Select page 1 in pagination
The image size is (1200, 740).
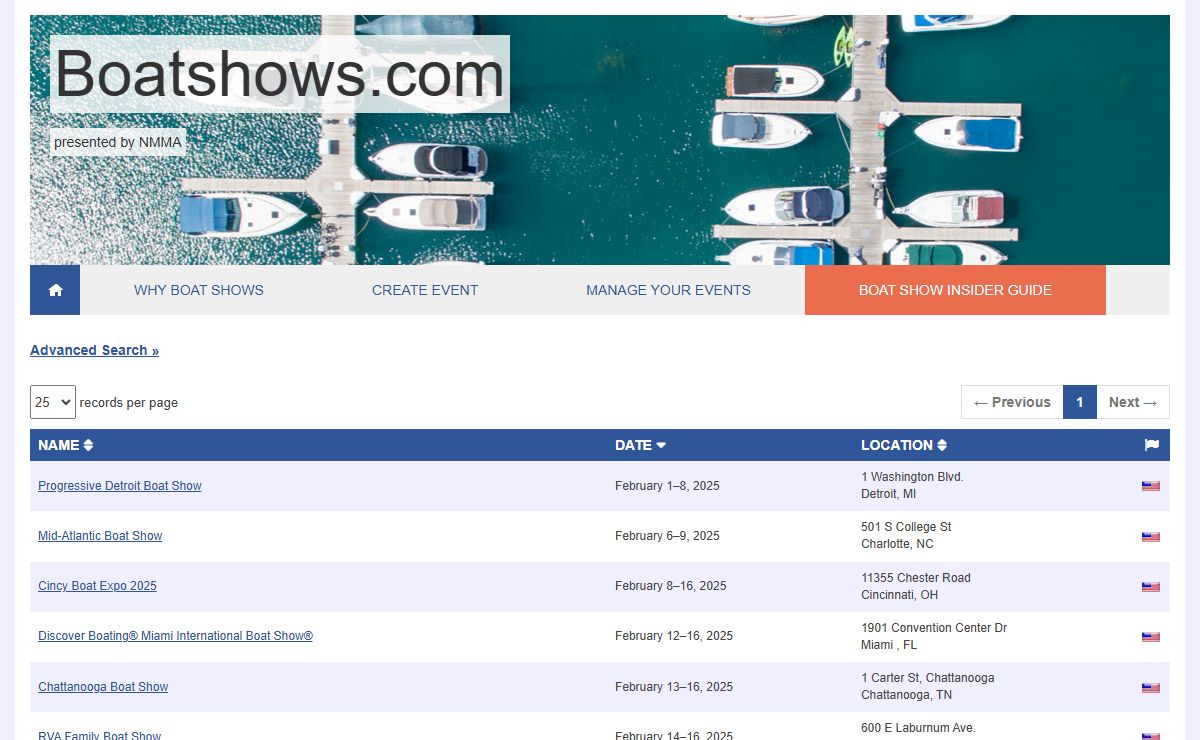[x=1080, y=402]
